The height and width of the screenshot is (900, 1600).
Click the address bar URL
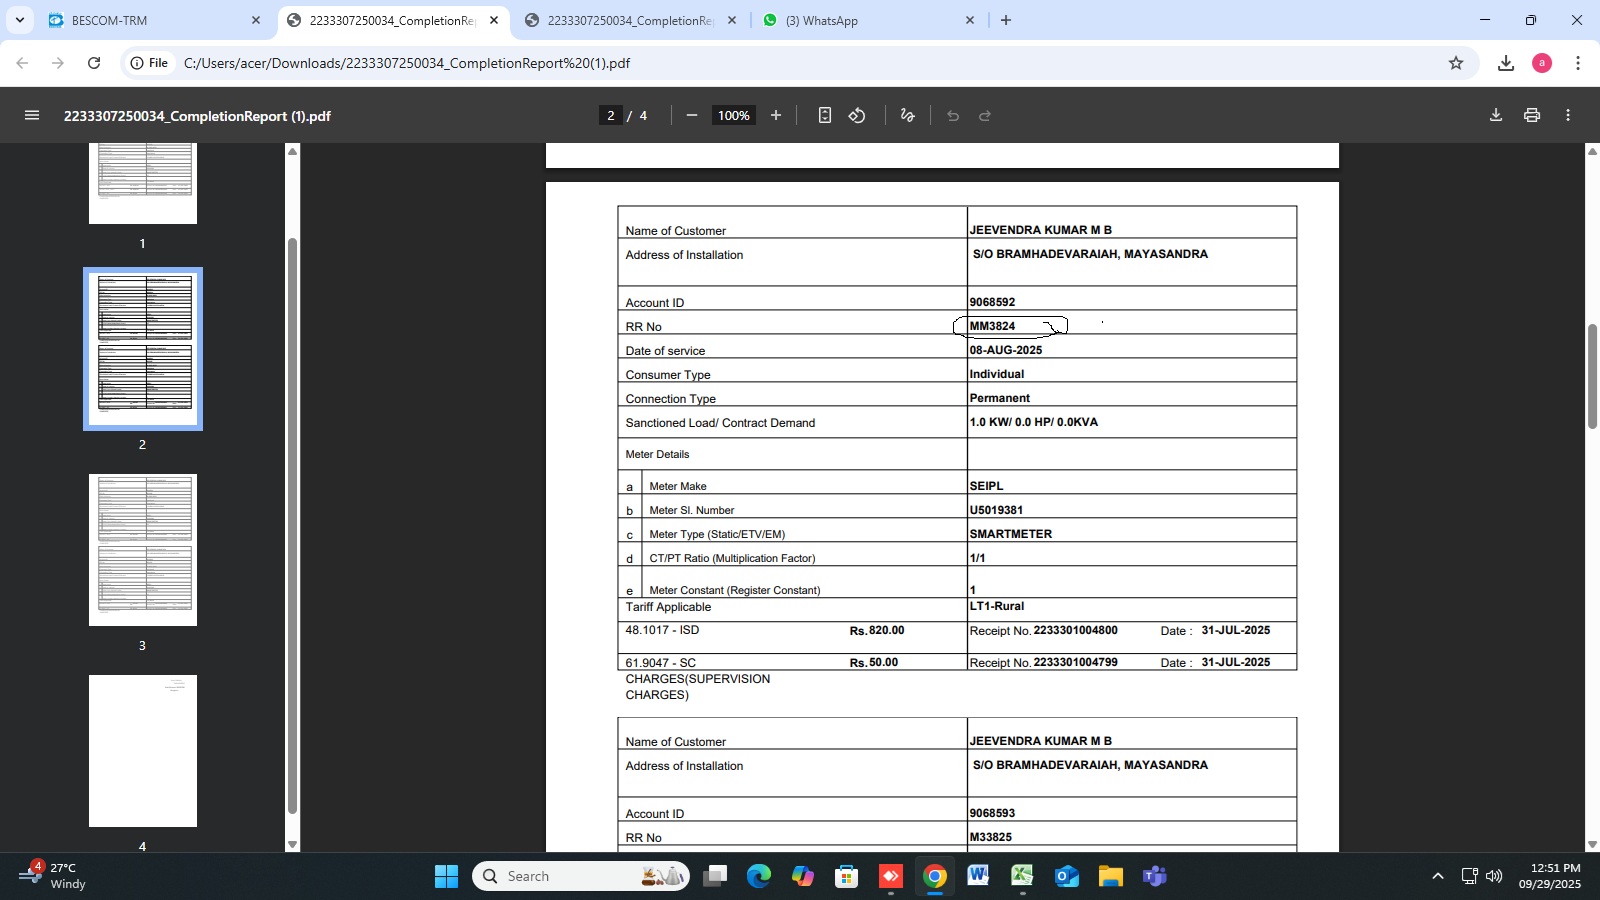[407, 63]
